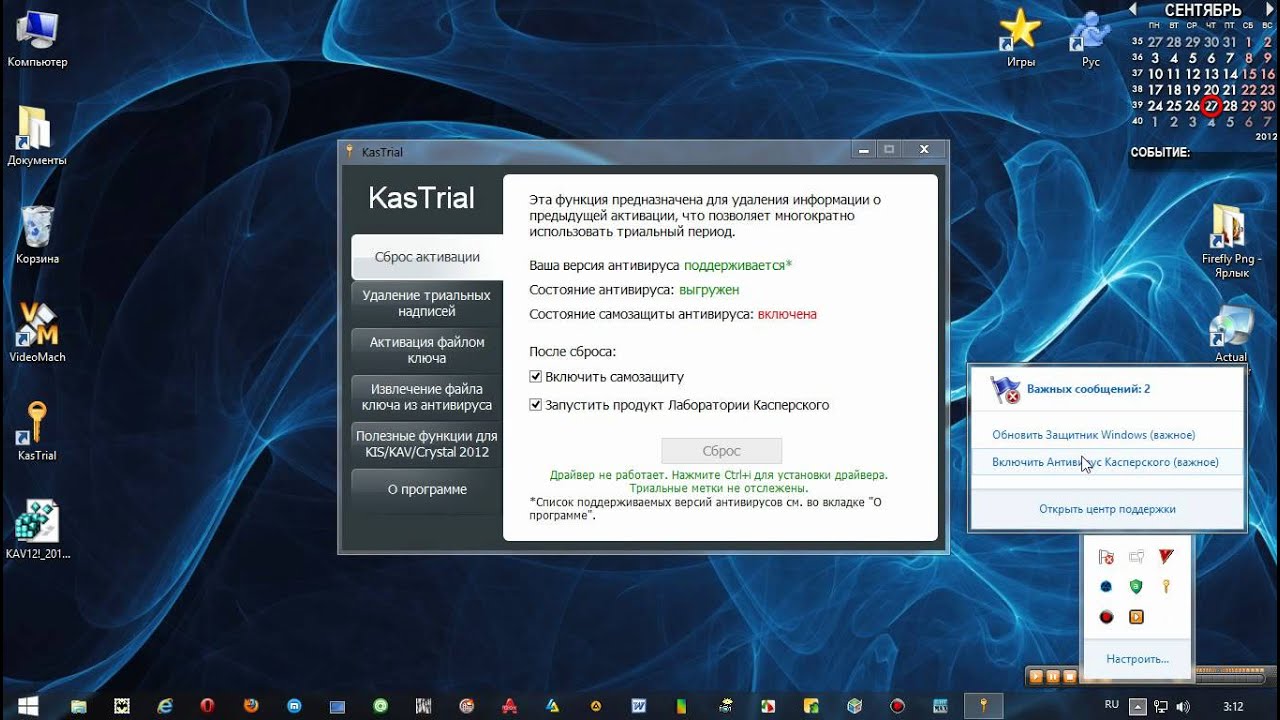Toggle the Включить самозащиту checkbox
This screenshot has height=720, width=1280.
coord(536,377)
